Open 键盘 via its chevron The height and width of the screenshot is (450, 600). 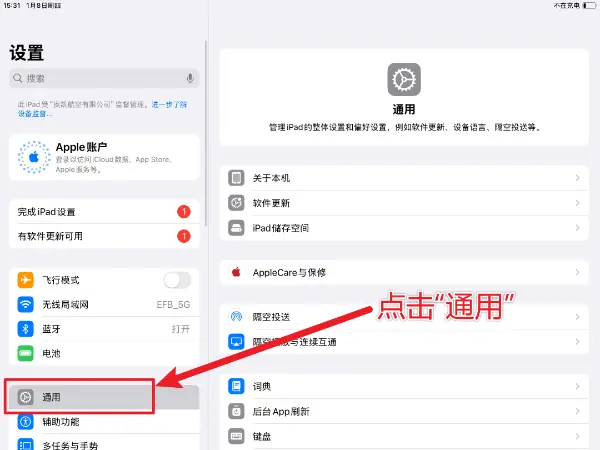click(577, 436)
